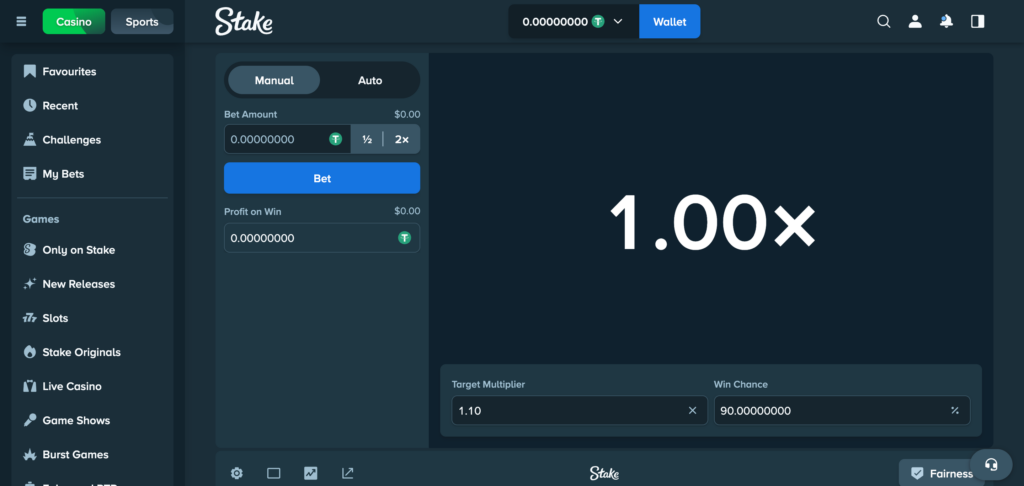Click the blue Bet button
This screenshot has width=1024, height=486.
click(322, 178)
